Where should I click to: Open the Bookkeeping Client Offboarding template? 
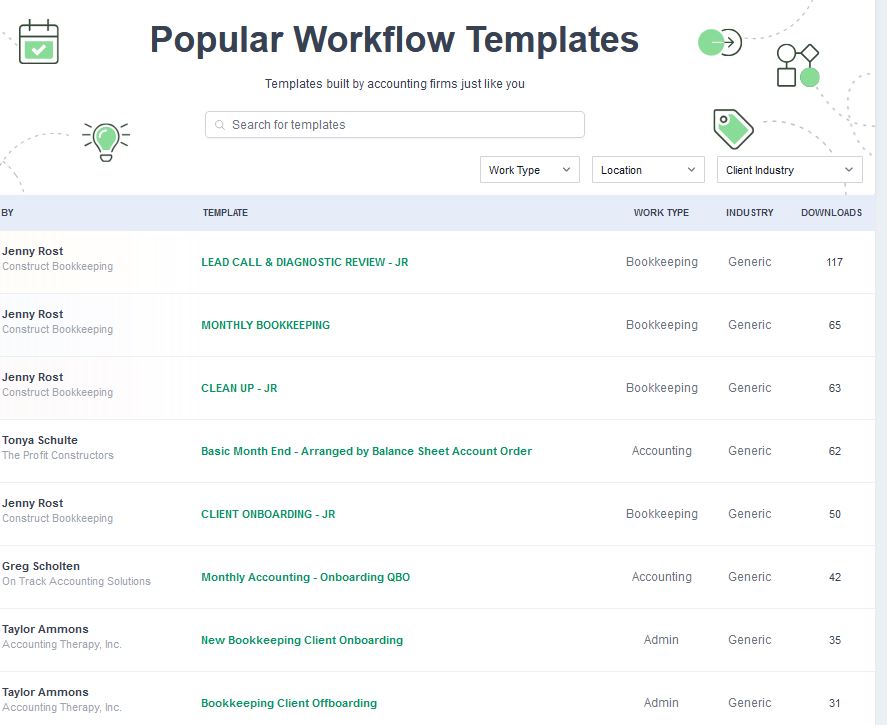(x=289, y=703)
